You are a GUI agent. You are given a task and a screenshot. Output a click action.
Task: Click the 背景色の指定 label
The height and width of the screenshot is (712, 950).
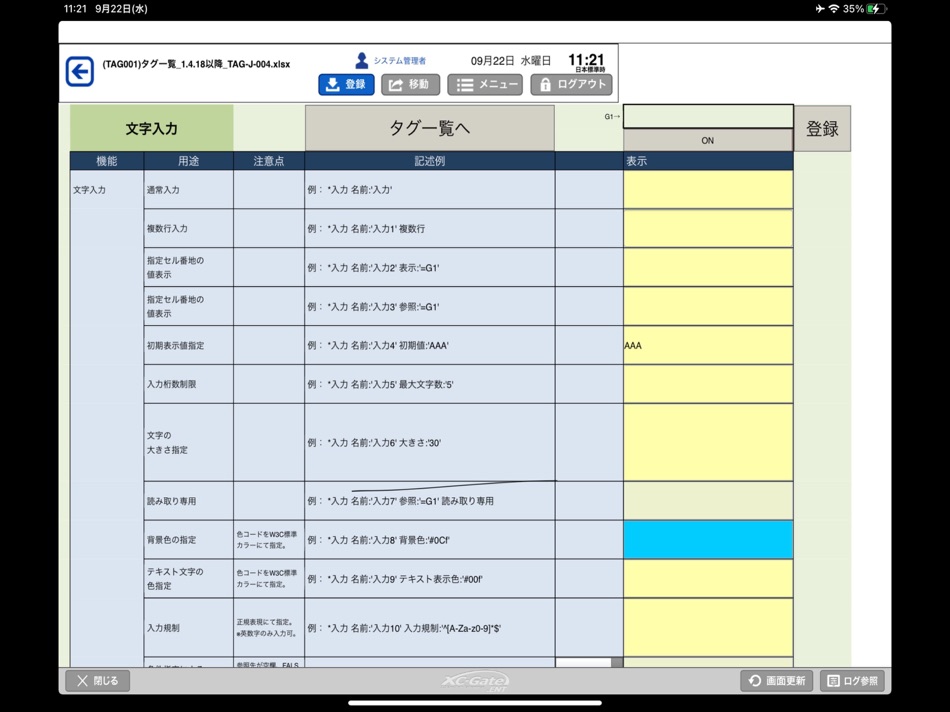click(171, 540)
